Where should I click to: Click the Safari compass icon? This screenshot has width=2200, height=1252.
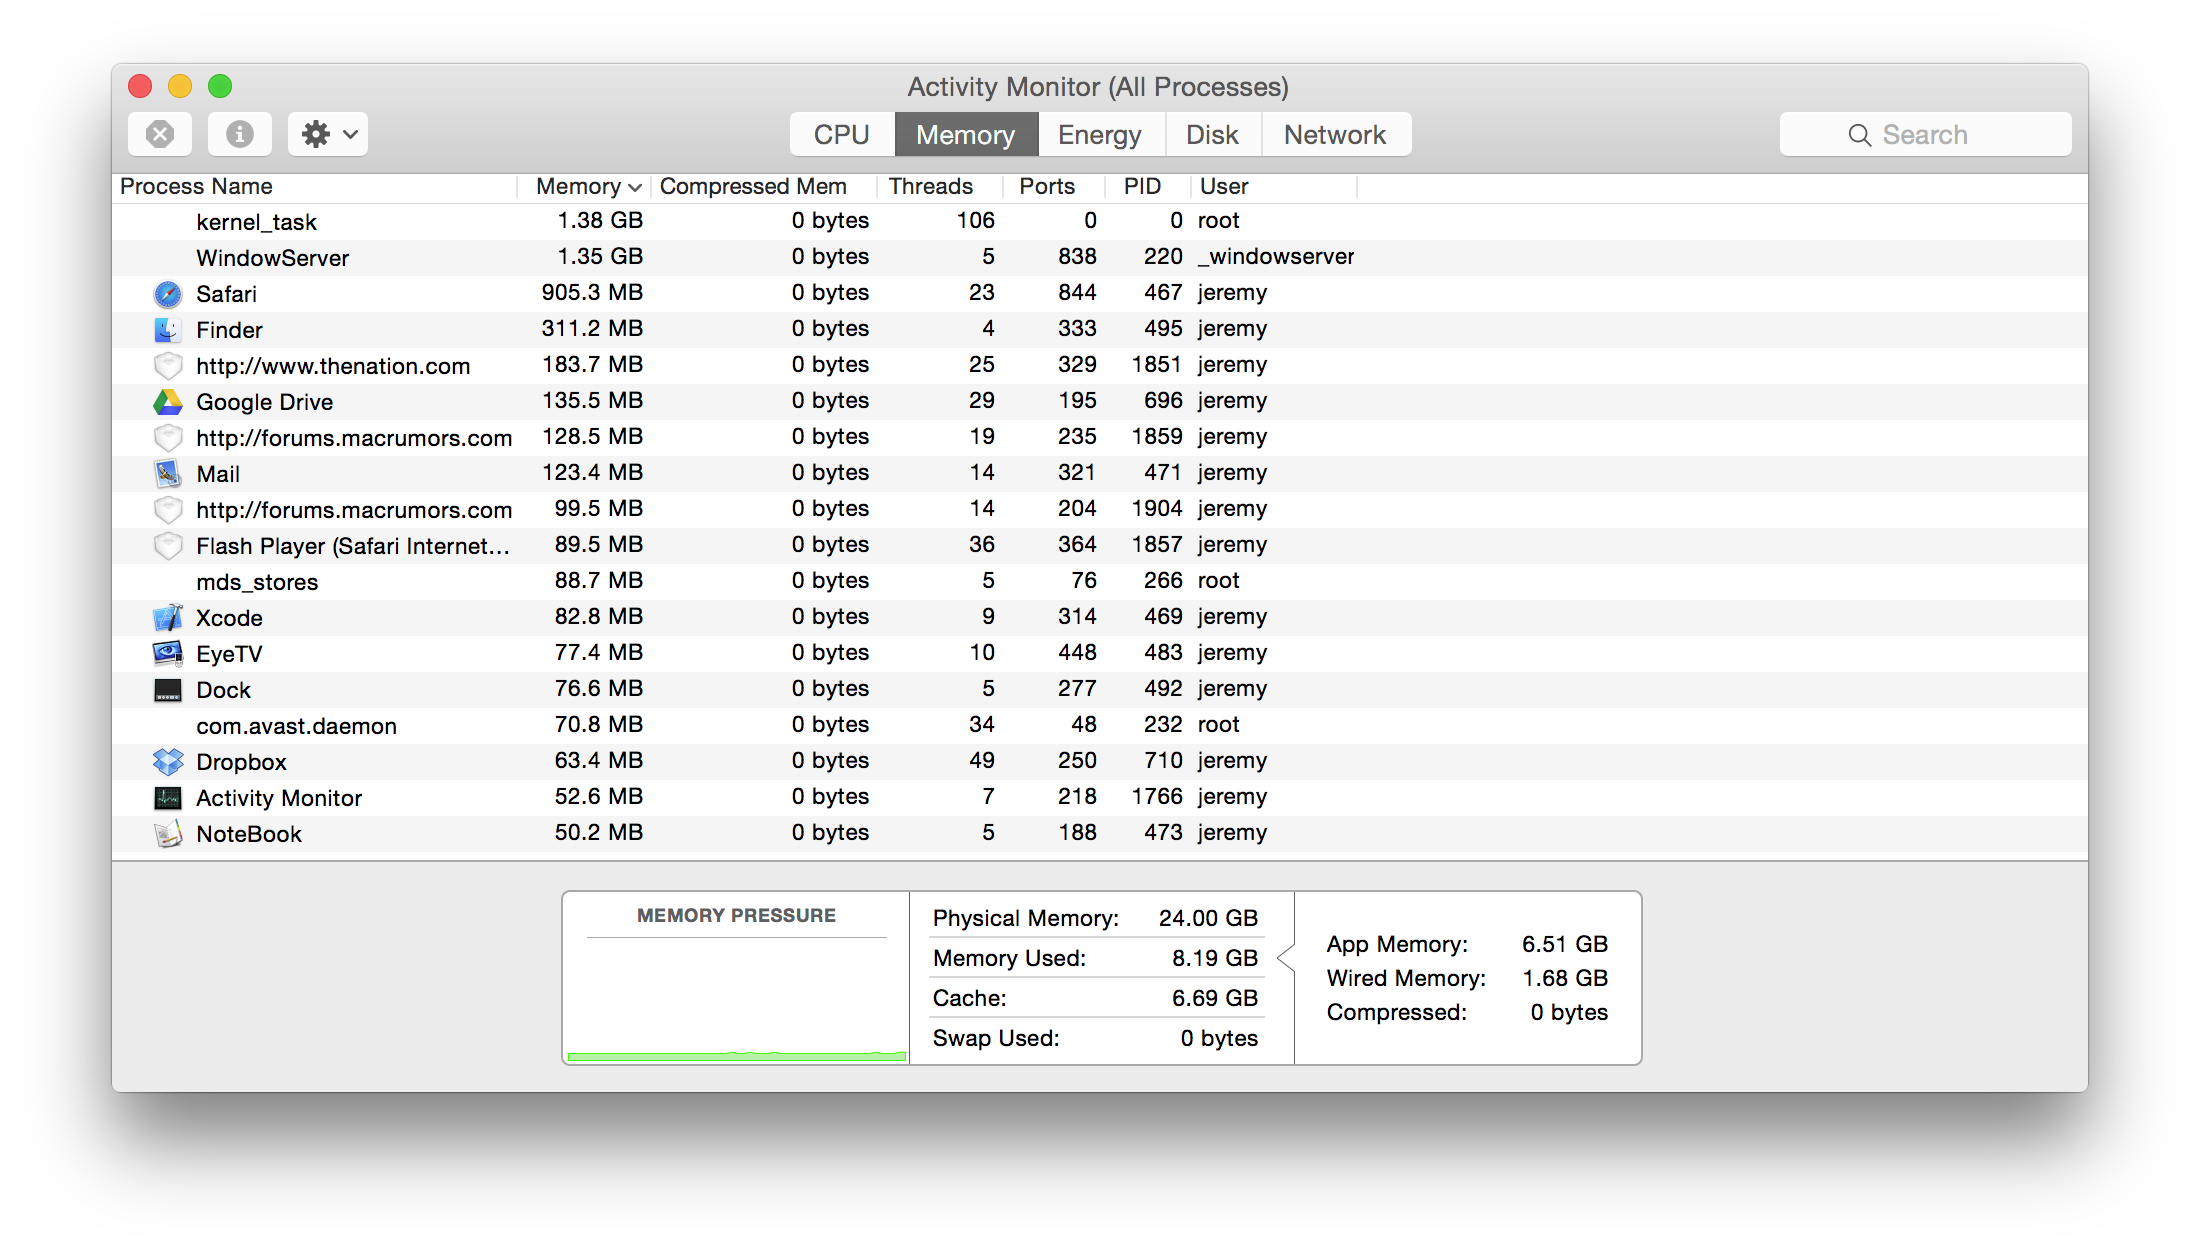coord(168,294)
